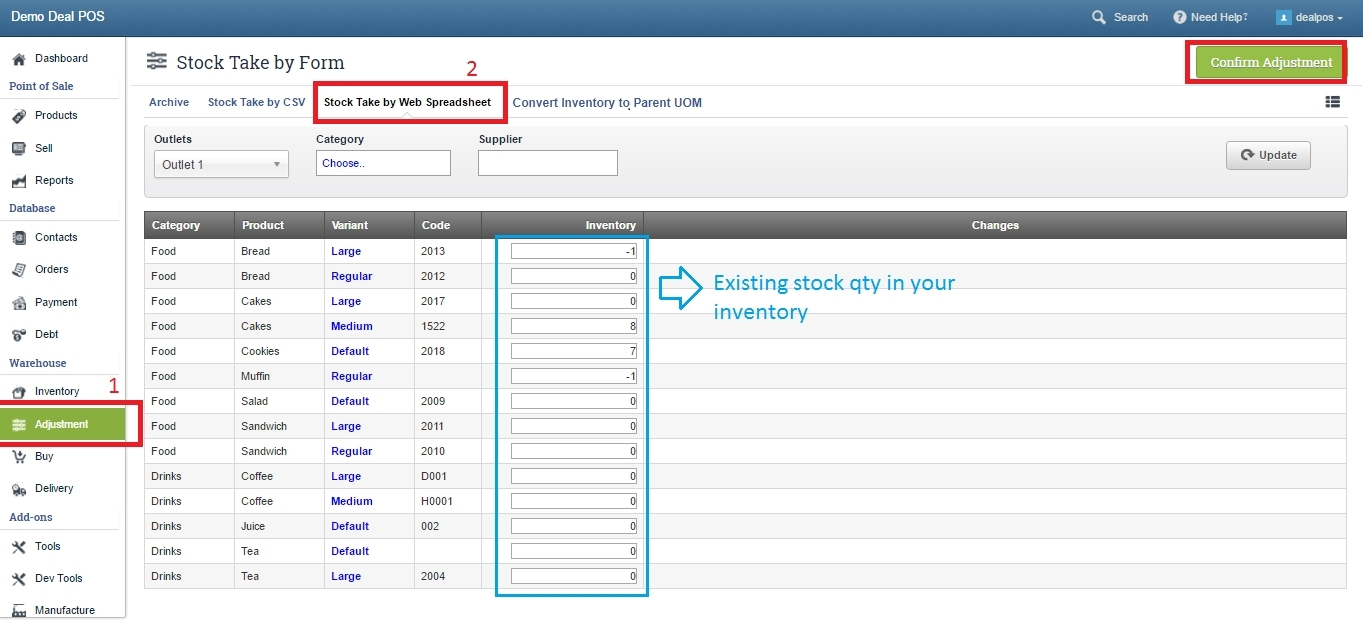This screenshot has height=631, width=1363.
Task: Click the Default variant link for Salad
Action: coord(350,401)
